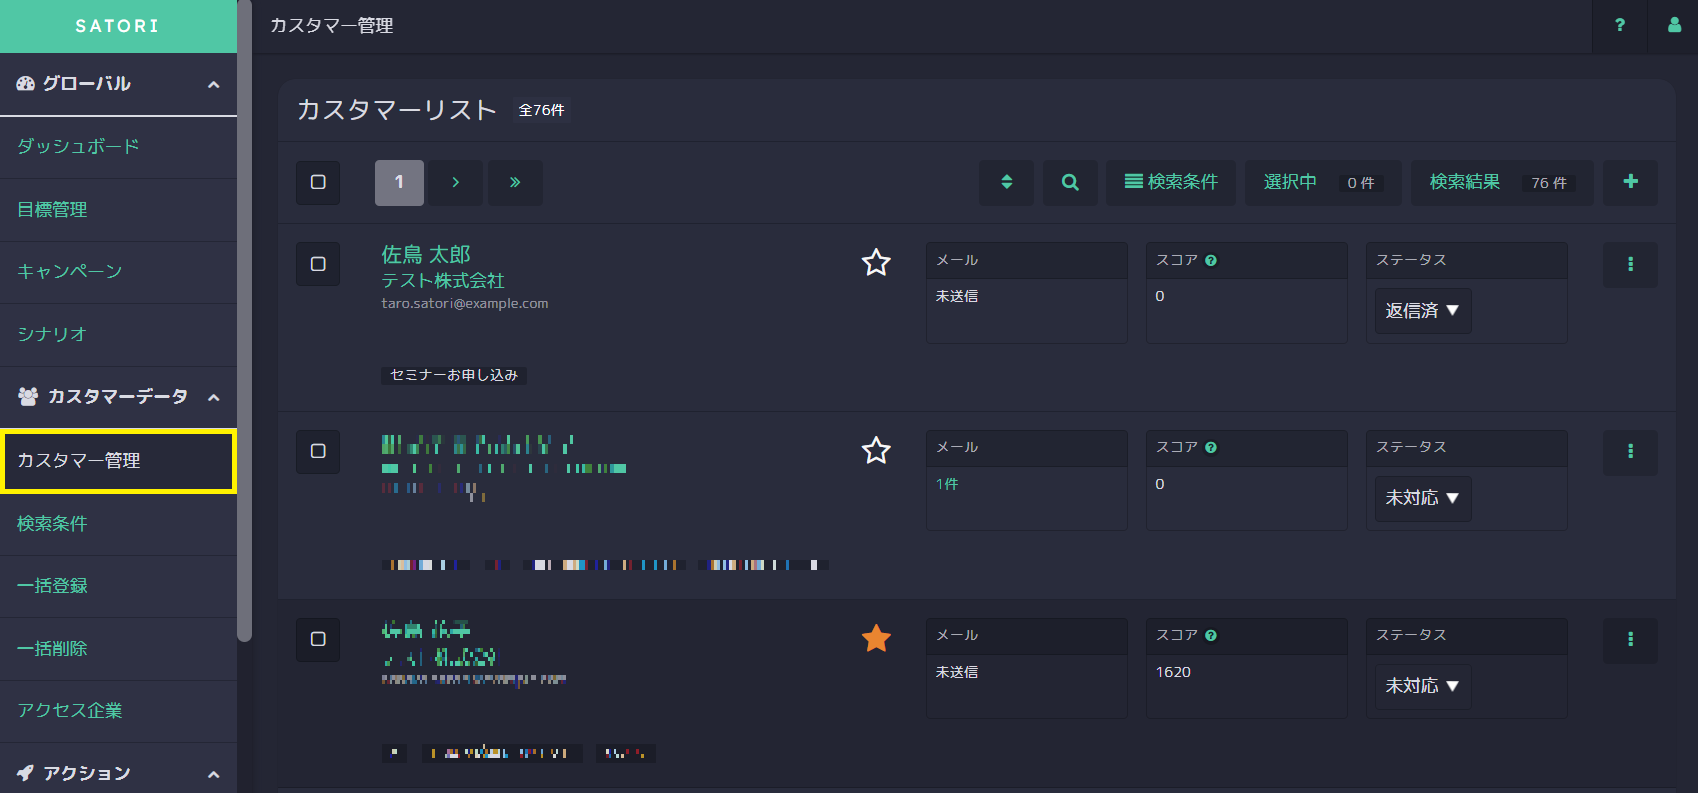
Task: Open the user account icon menu
Action: [x=1674, y=25]
